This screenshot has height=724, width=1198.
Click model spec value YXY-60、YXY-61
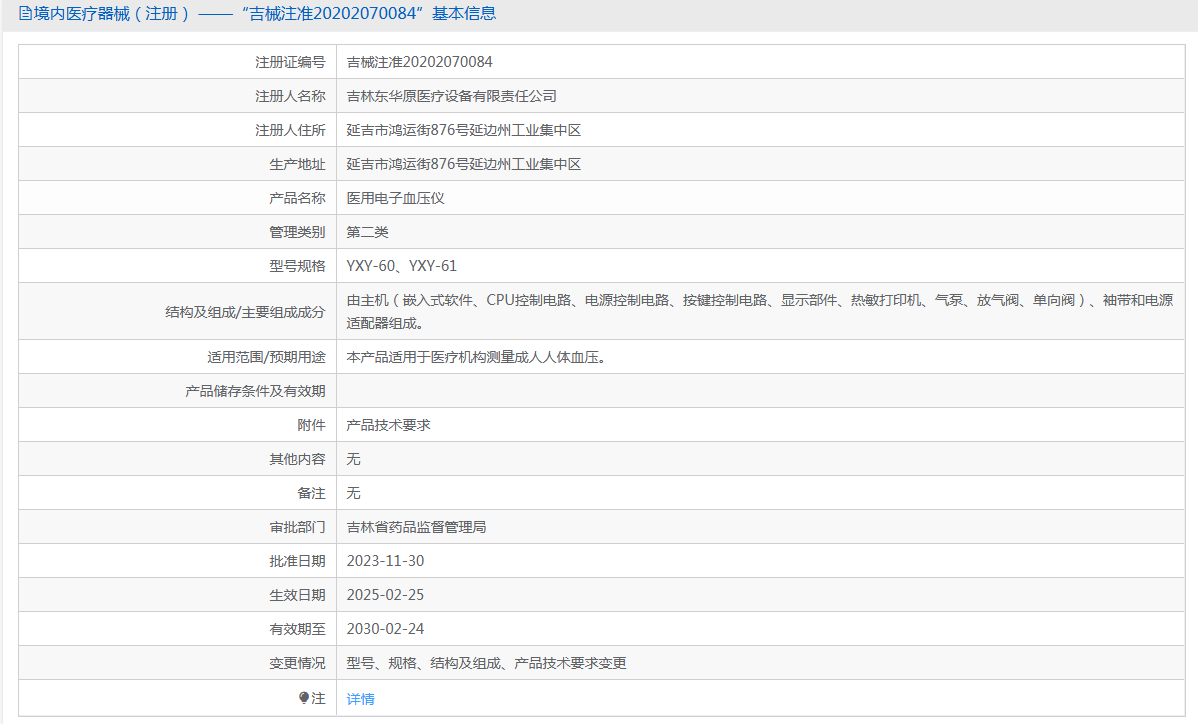tap(402, 266)
